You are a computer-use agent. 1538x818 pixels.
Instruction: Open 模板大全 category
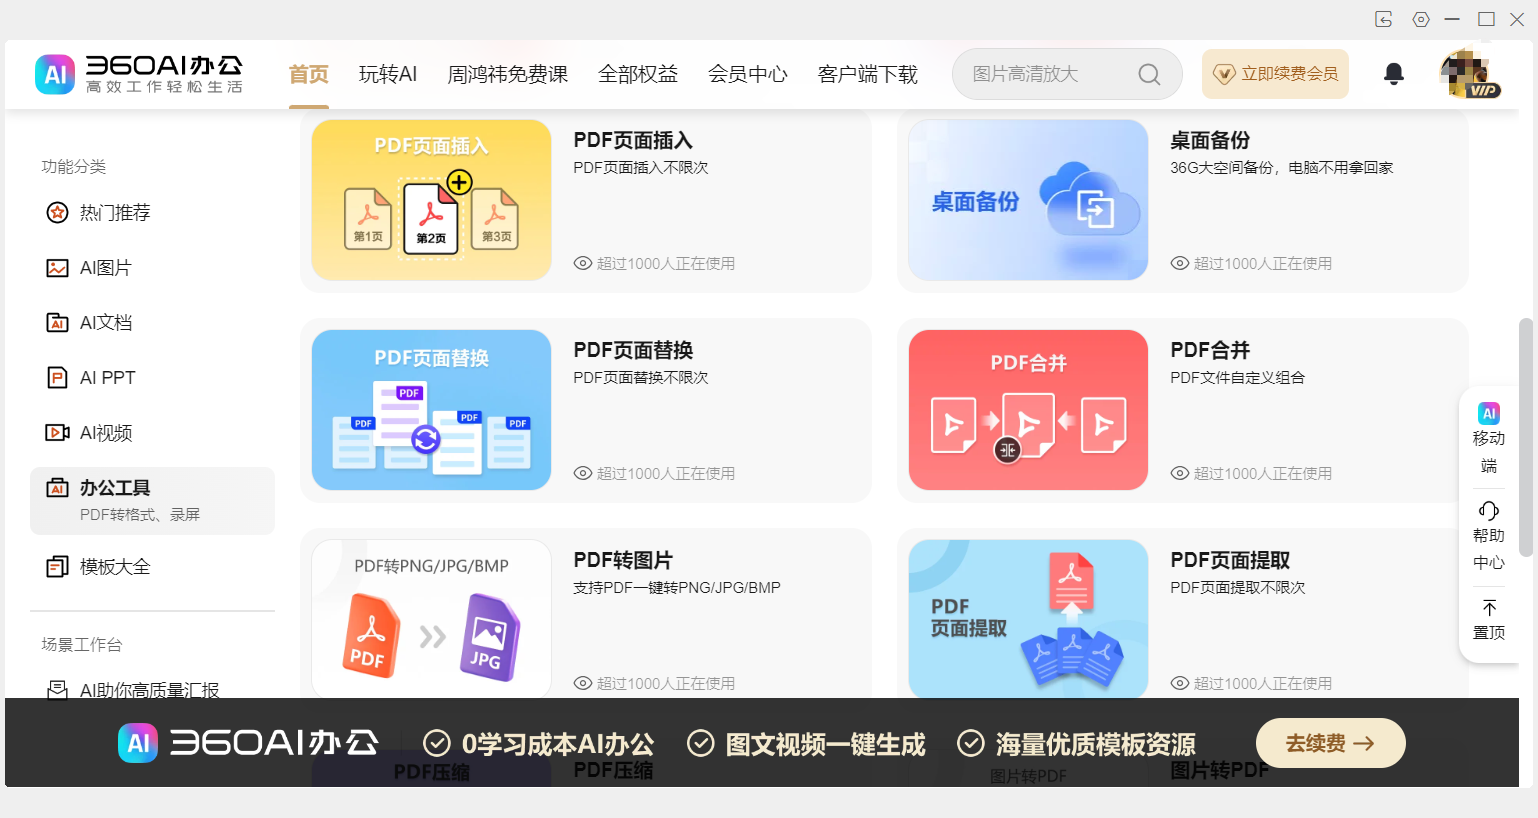[152, 566]
